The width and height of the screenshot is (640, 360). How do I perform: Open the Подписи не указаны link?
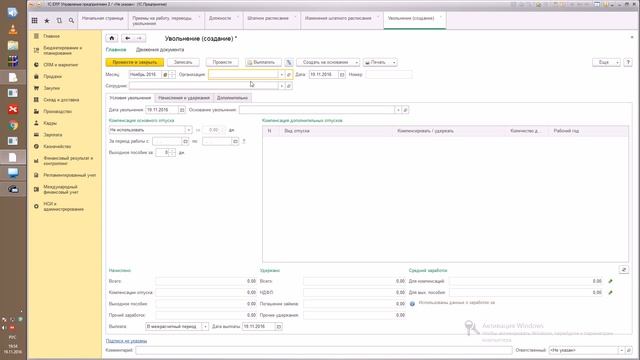pyautogui.click(x=126, y=341)
